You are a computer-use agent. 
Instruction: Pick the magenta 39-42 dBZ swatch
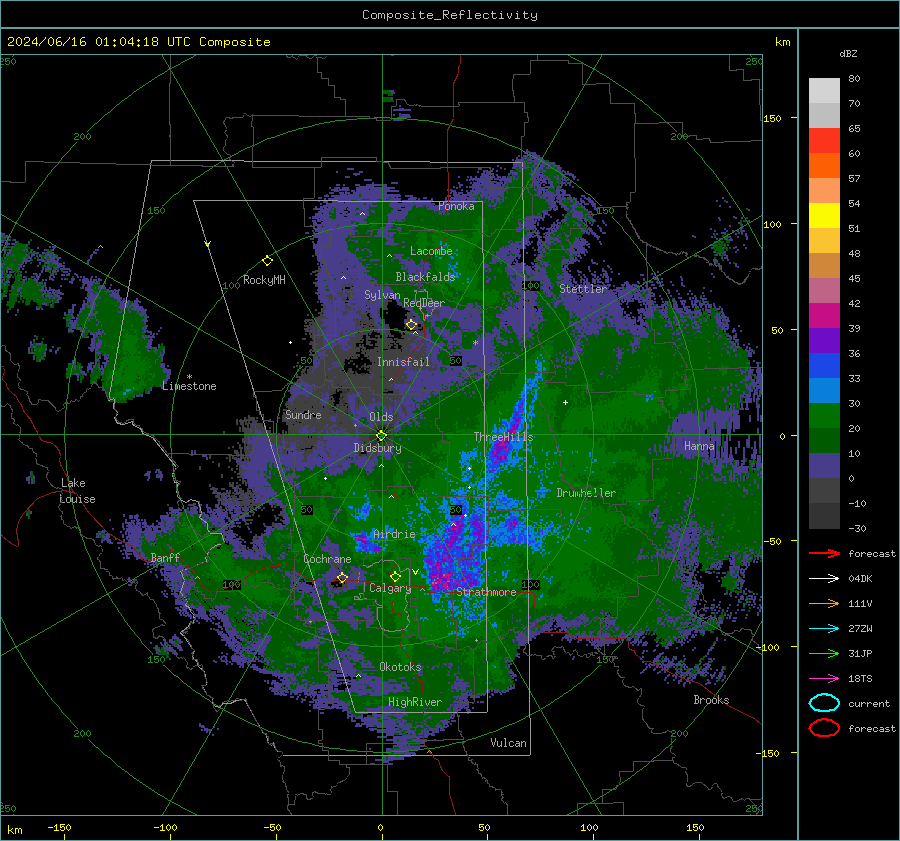824,316
